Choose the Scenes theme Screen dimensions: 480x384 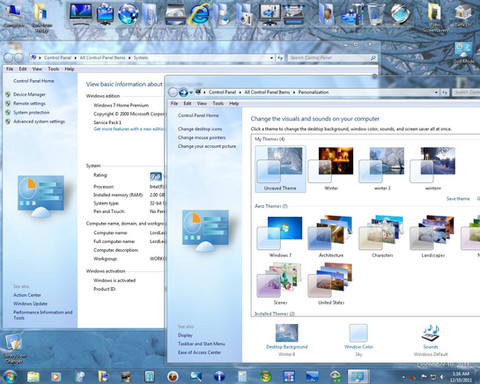point(280,284)
